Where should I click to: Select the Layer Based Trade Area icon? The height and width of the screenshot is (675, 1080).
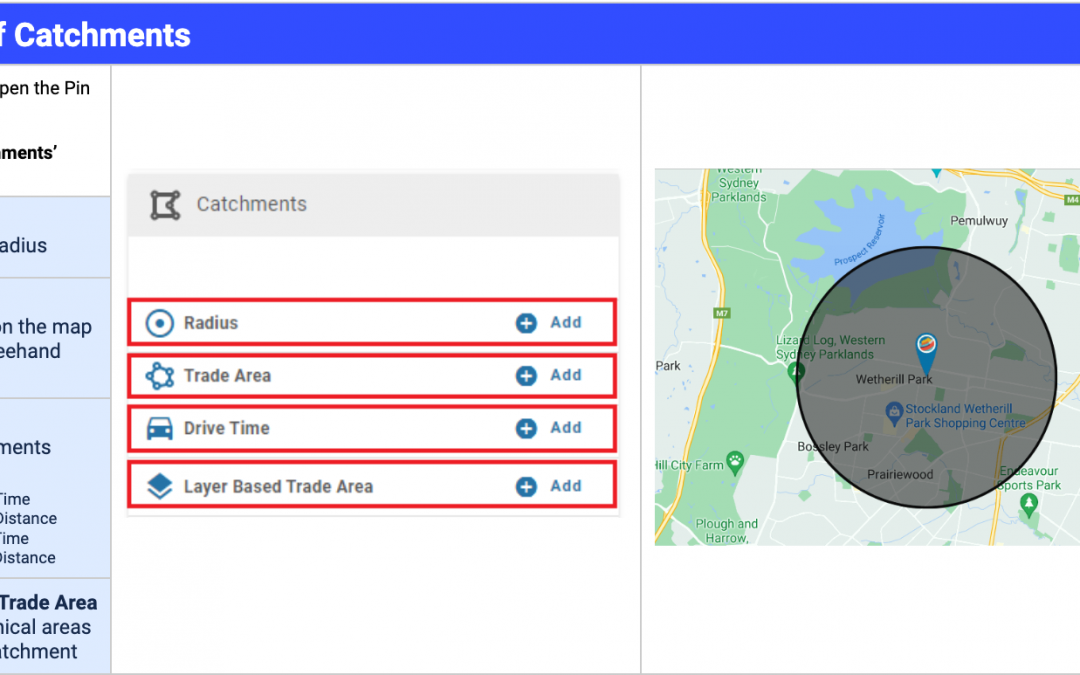point(159,487)
